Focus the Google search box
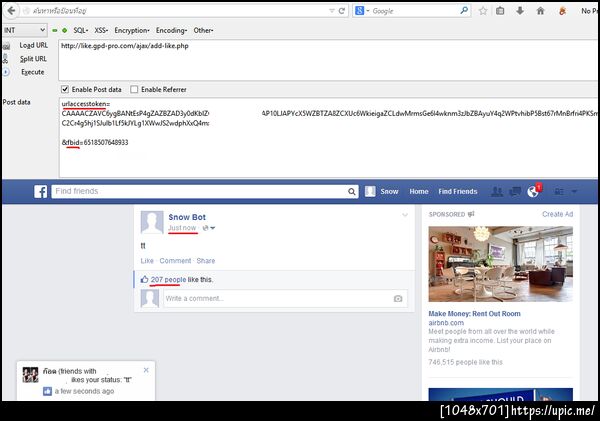Image resolution: width=600 pixels, height=421 pixels. pyautogui.click(x=415, y=11)
